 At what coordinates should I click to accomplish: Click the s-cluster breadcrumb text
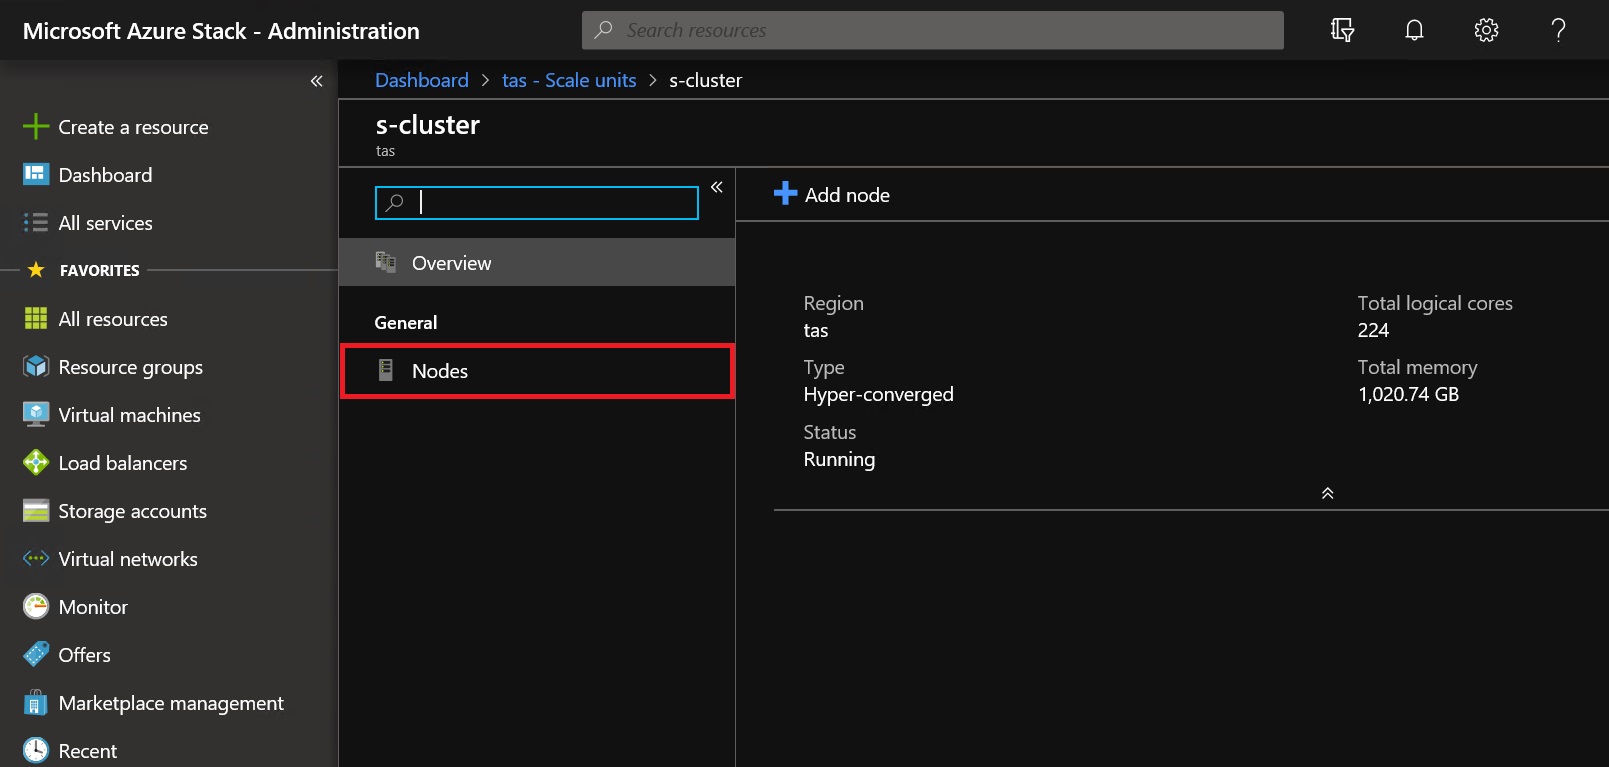705,80
